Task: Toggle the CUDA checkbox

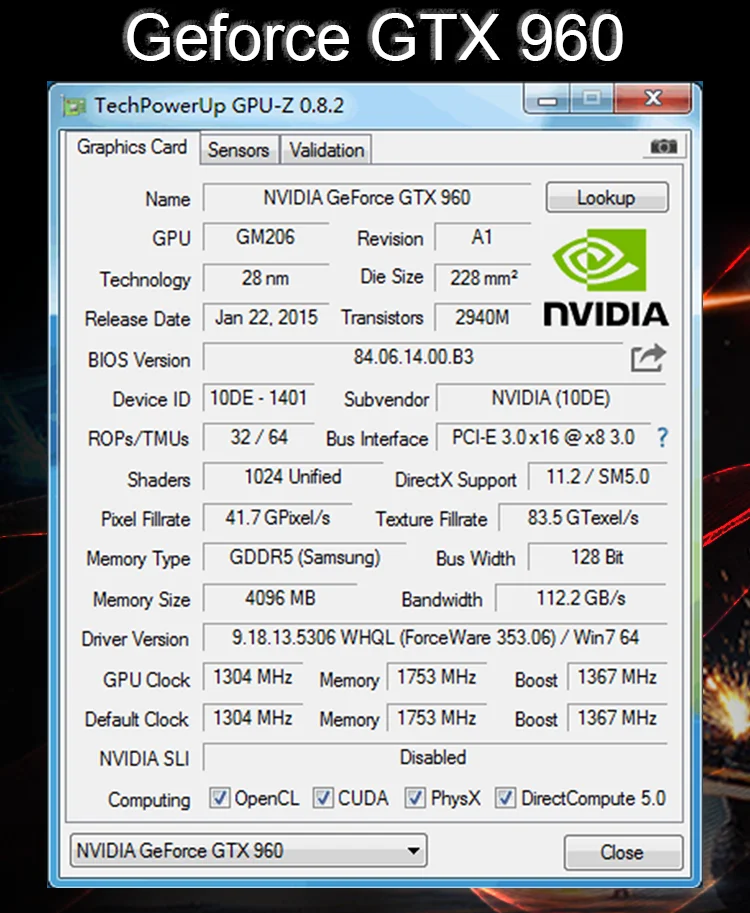Action: [x=323, y=798]
